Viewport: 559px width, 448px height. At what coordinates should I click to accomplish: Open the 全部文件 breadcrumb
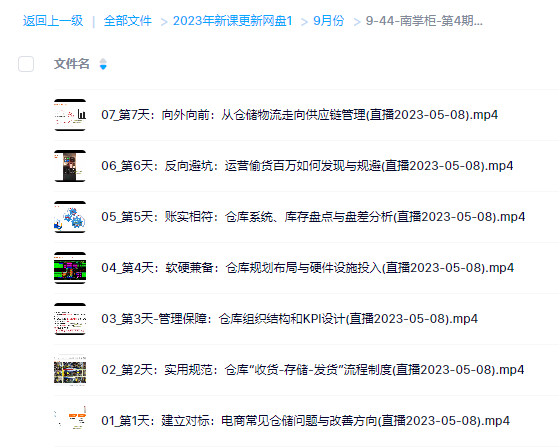pos(127,21)
